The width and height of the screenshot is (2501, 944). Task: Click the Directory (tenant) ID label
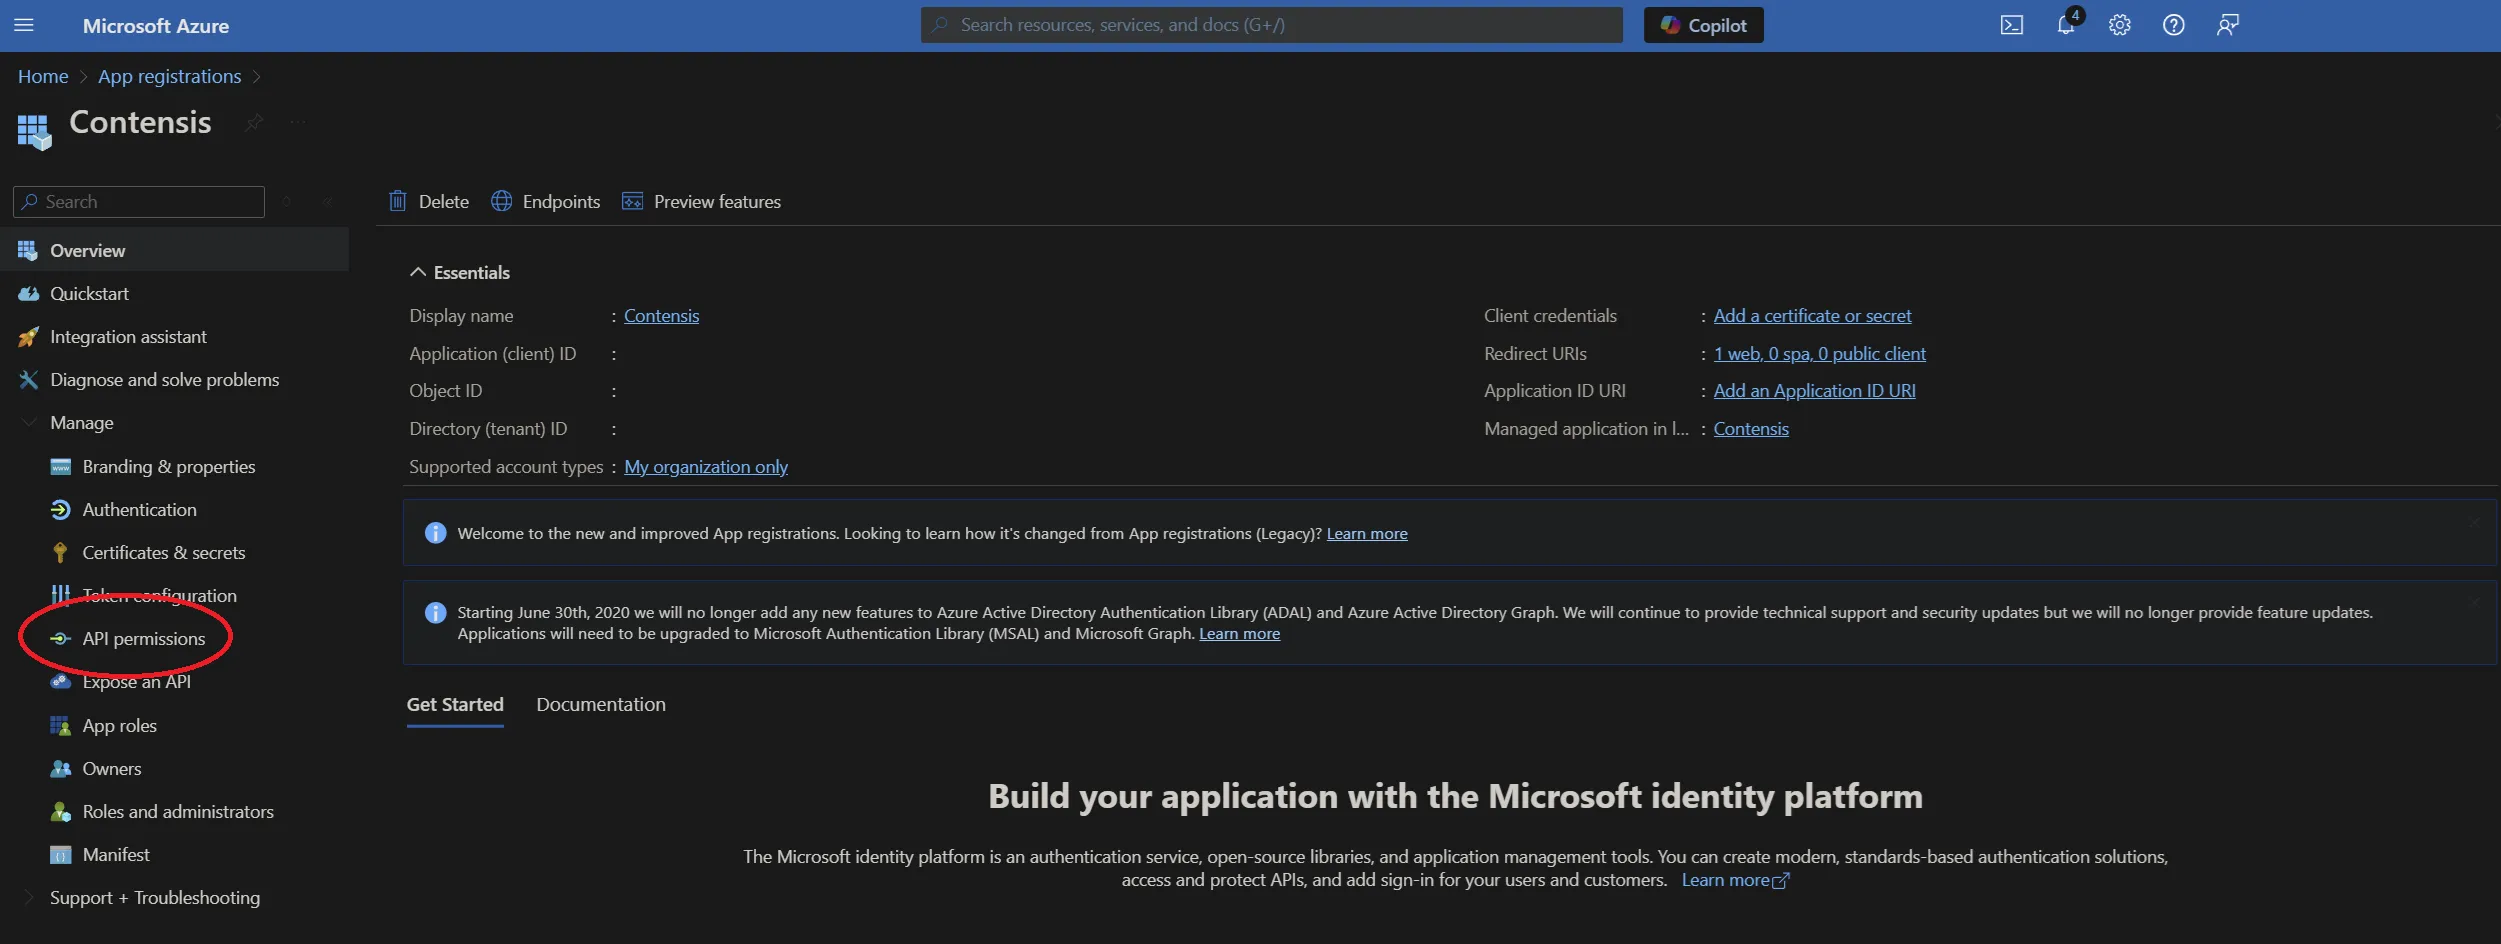click(x=488, y=429)
